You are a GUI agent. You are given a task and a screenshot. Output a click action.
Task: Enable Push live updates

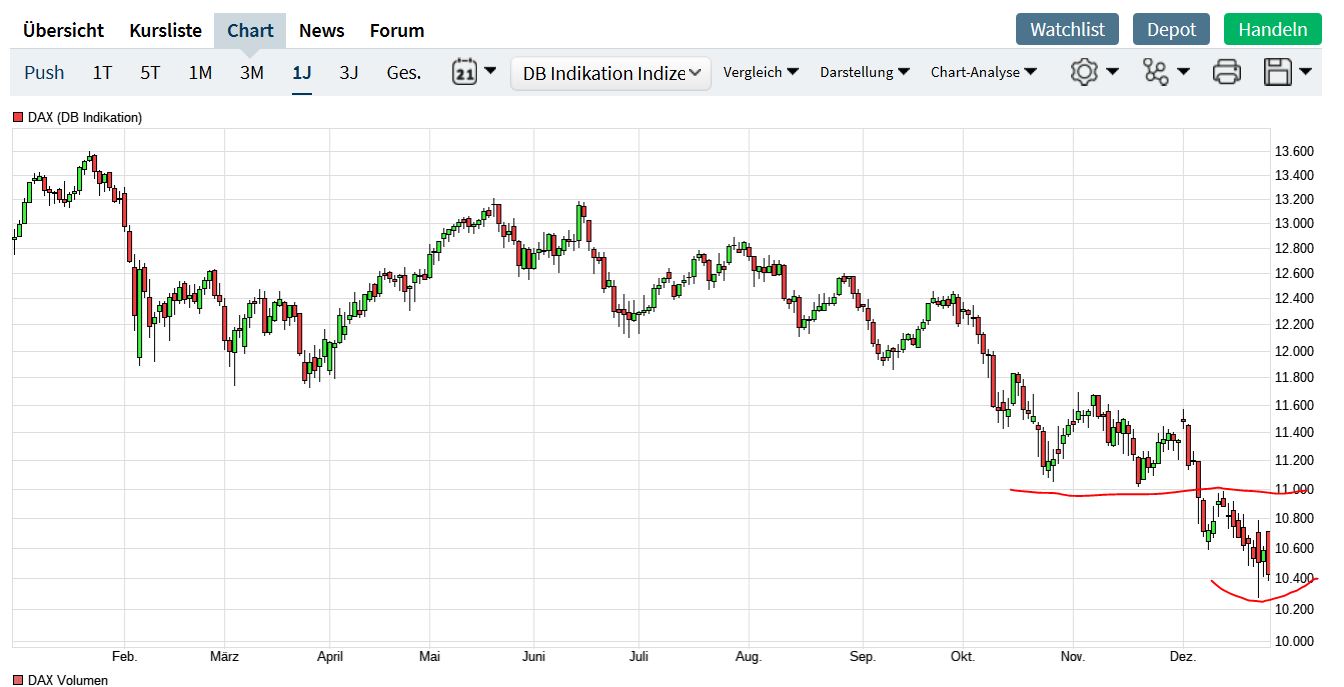point(44,72)
